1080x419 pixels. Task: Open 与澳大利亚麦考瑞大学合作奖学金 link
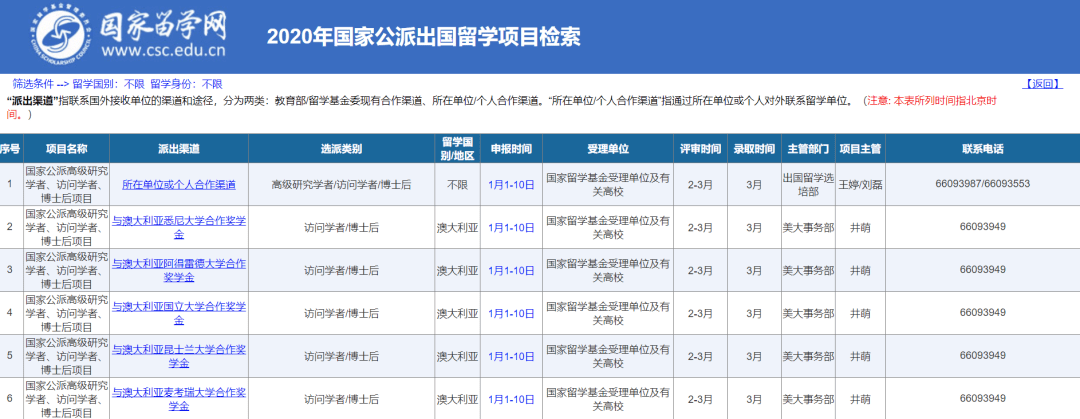[x=179, y=399]
